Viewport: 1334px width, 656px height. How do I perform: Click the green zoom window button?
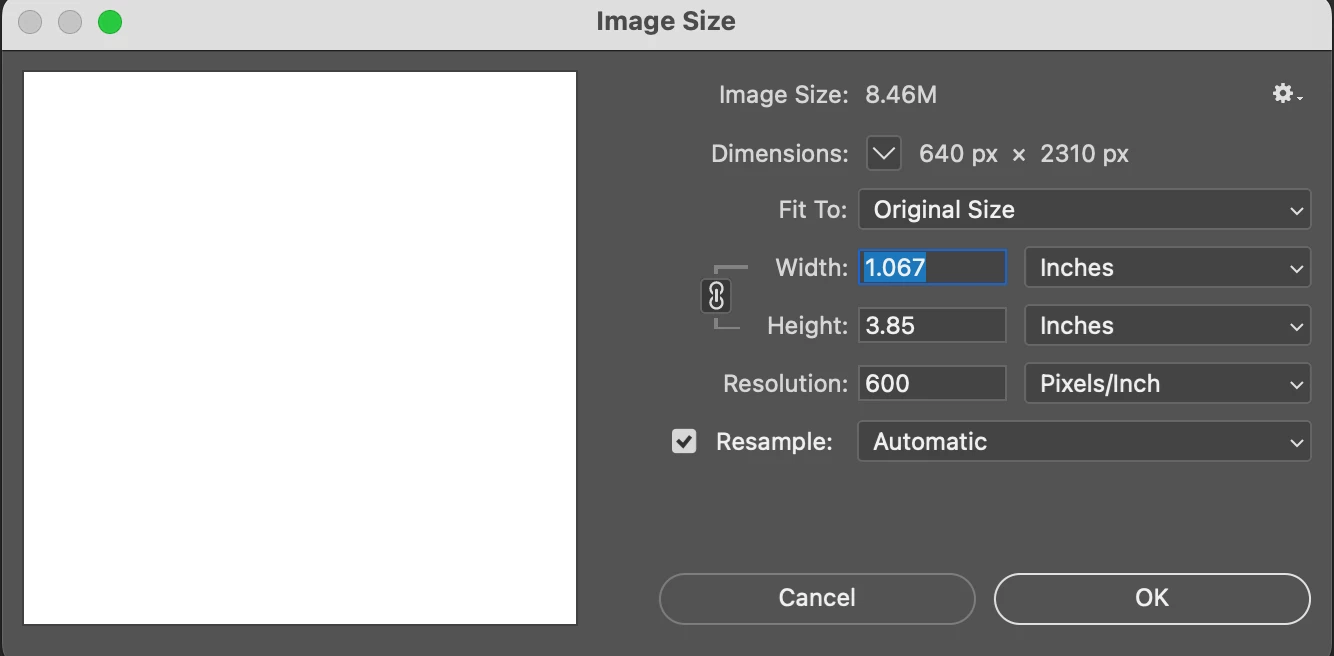tap(110, 22)
